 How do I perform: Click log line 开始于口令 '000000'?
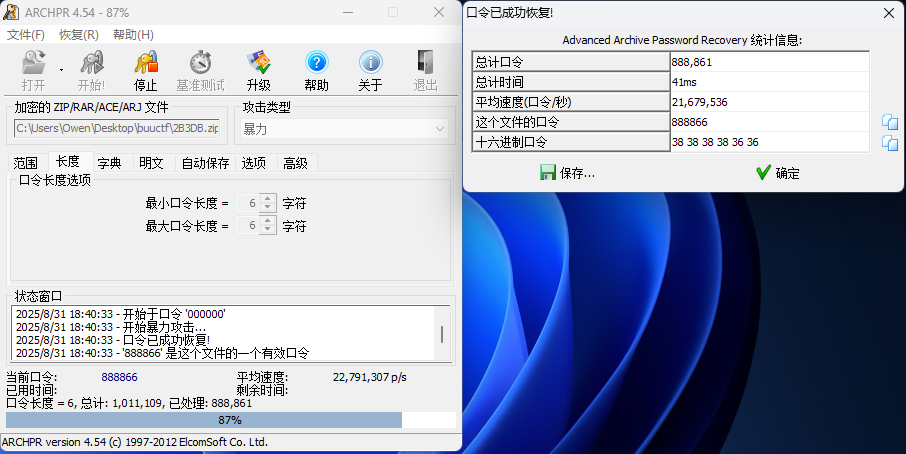point(121,314)
